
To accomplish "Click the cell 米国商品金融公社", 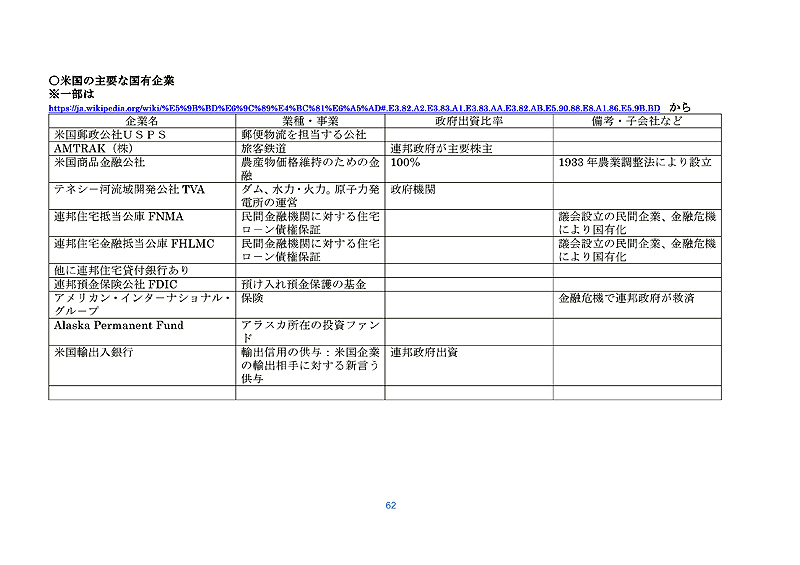I will pyautogui.click(x=142, y=169).
